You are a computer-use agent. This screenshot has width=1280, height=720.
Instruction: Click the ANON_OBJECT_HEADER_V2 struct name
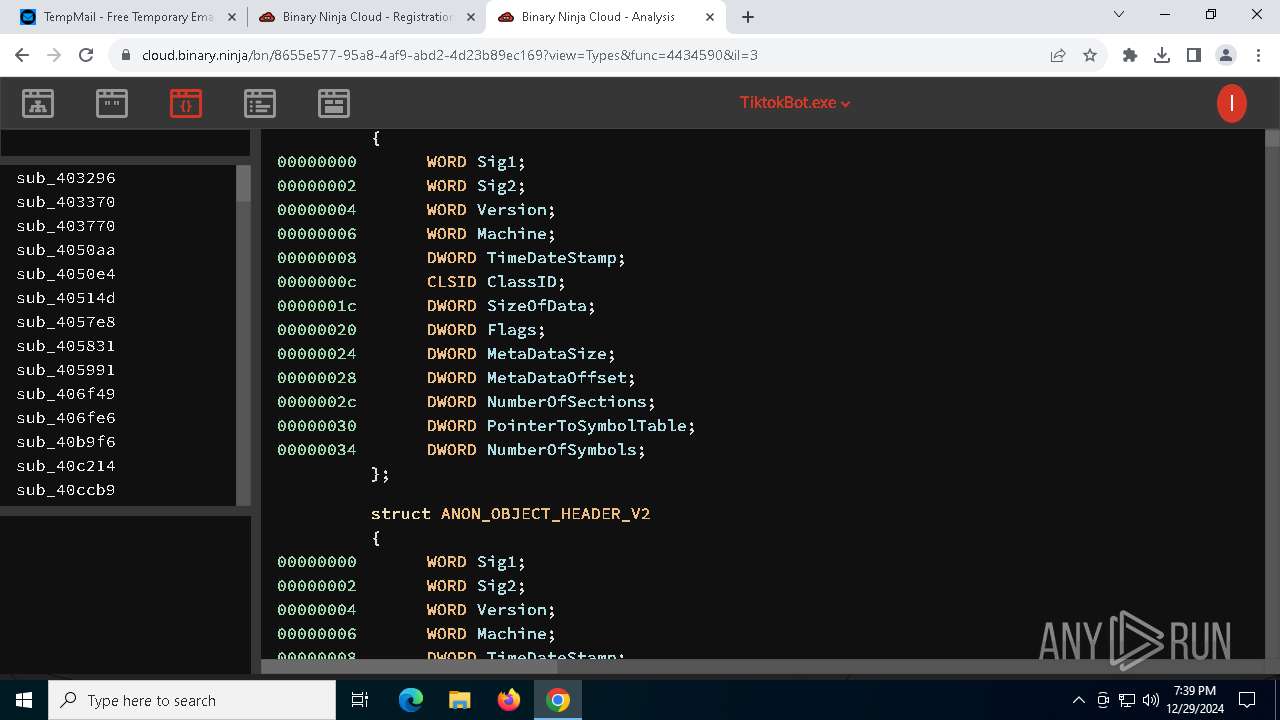coord(546,514)
